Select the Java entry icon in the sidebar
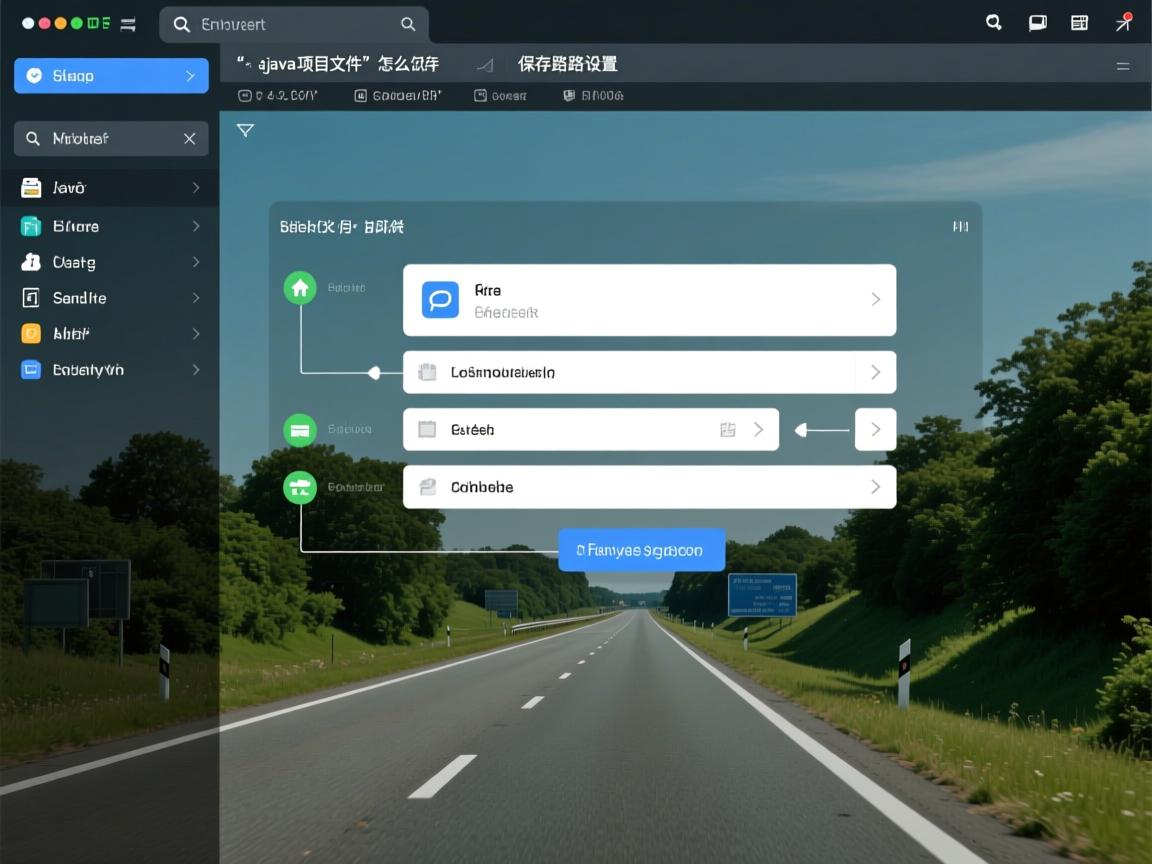1152x864 pixels. tap(30, 187)
